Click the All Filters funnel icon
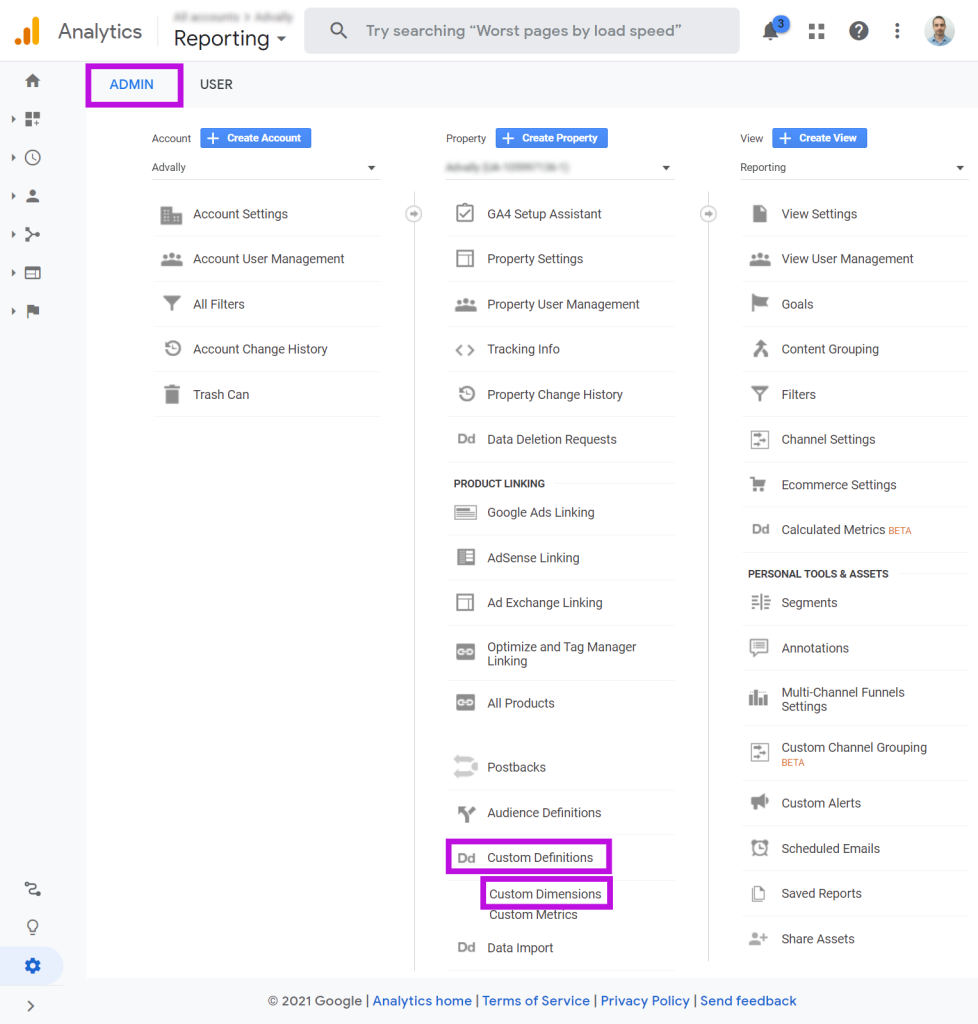 click(x=172, y=304)
